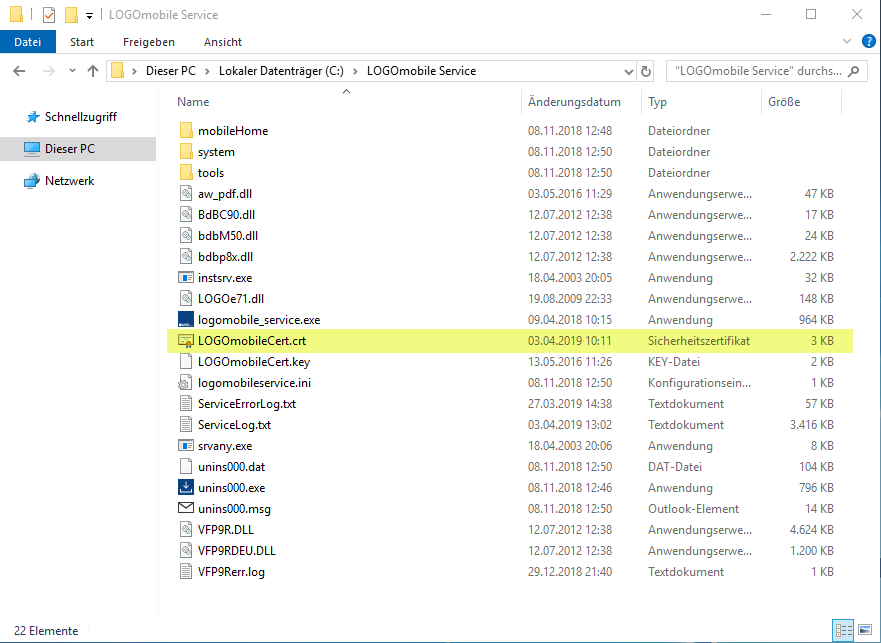Refresh the current folder view

[x=646, y=71]
